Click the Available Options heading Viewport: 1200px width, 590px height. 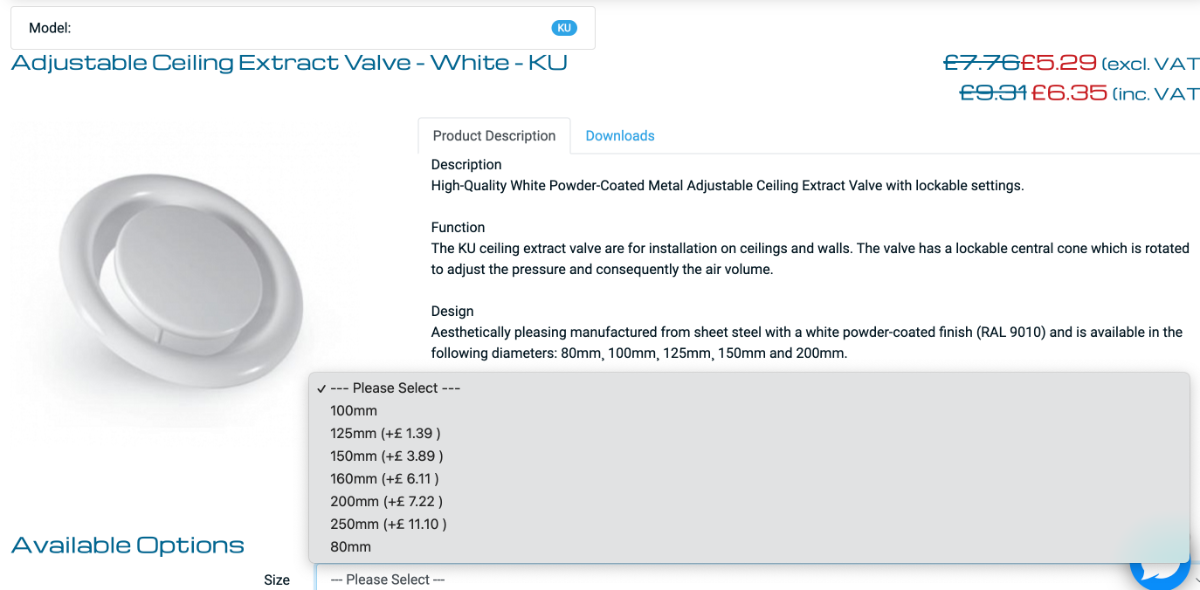click(x=128, y=545)
